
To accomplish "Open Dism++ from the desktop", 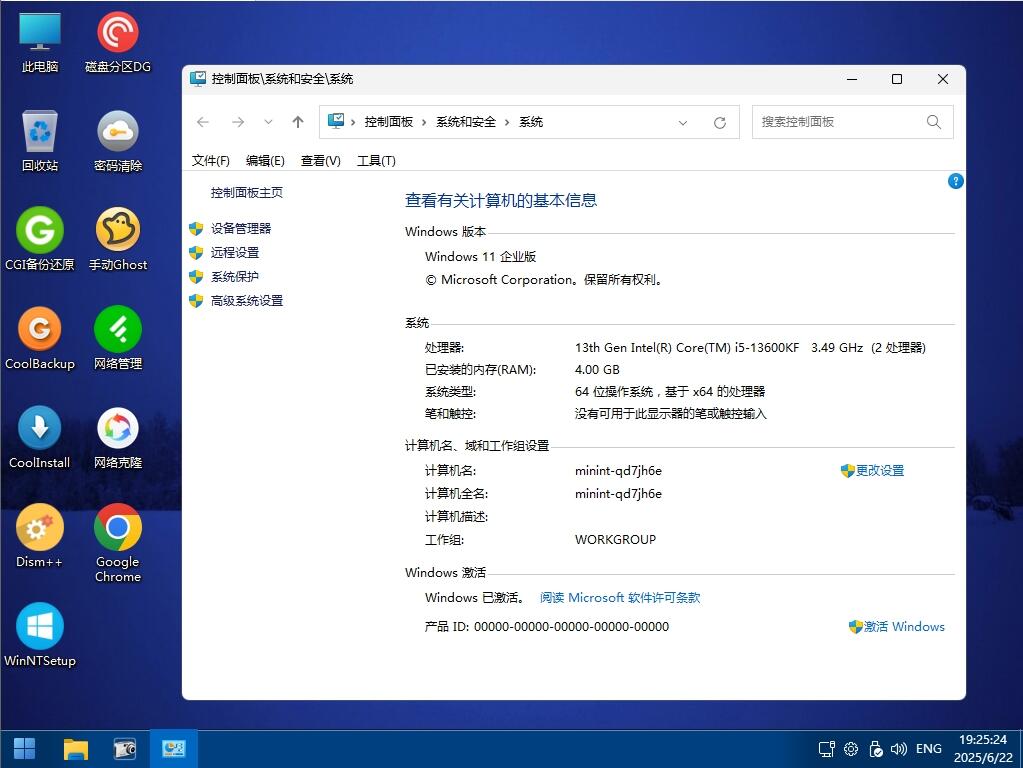I will [39, 527].
